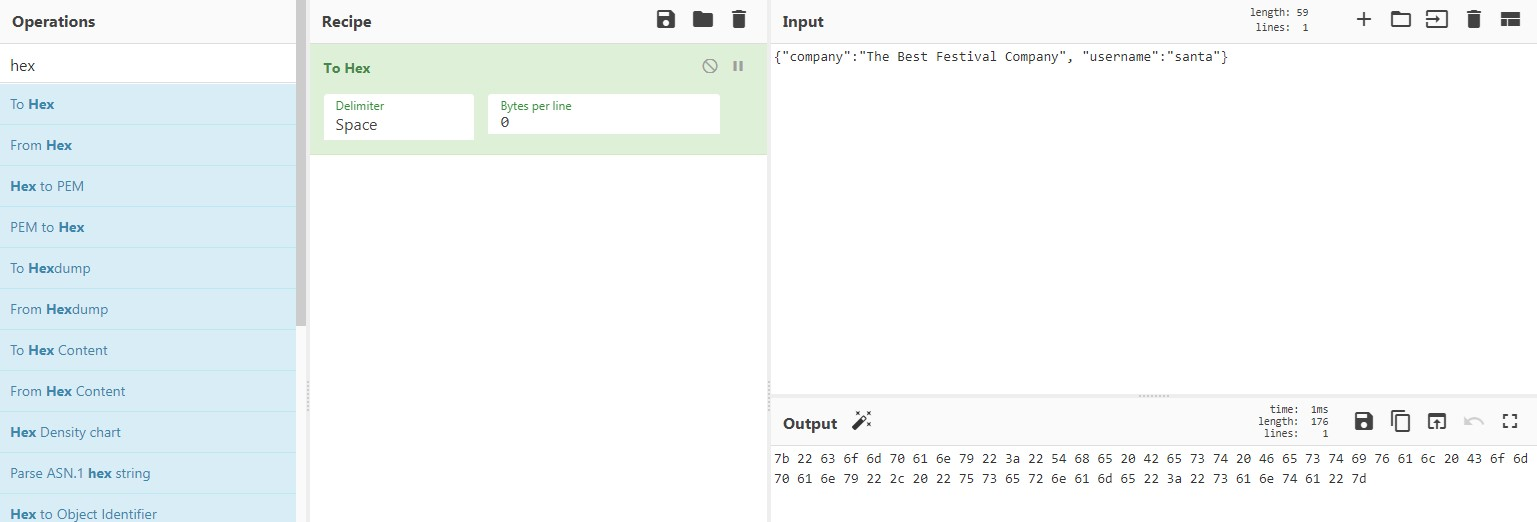Reset pane layout icon
This screenshot has width=1537, height=522.
pos(1510,19)
